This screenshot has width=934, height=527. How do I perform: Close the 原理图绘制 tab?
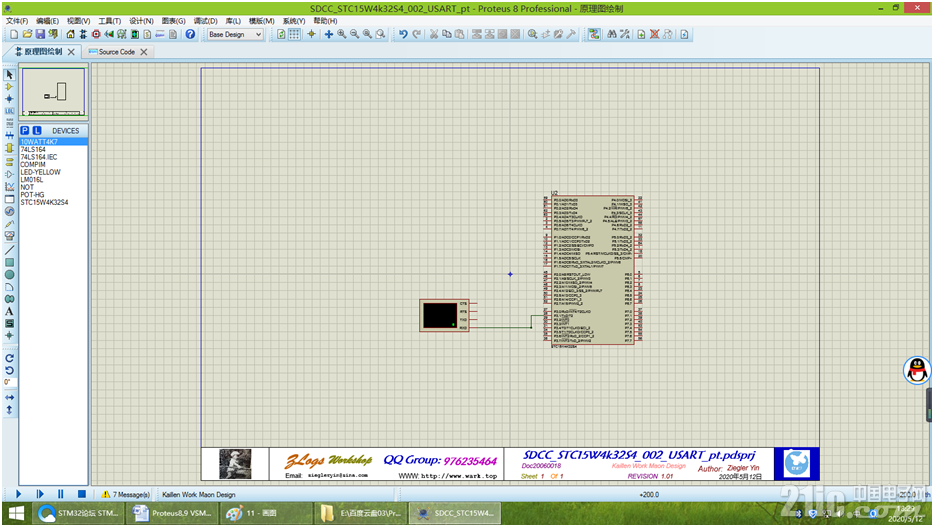[71, 52]
